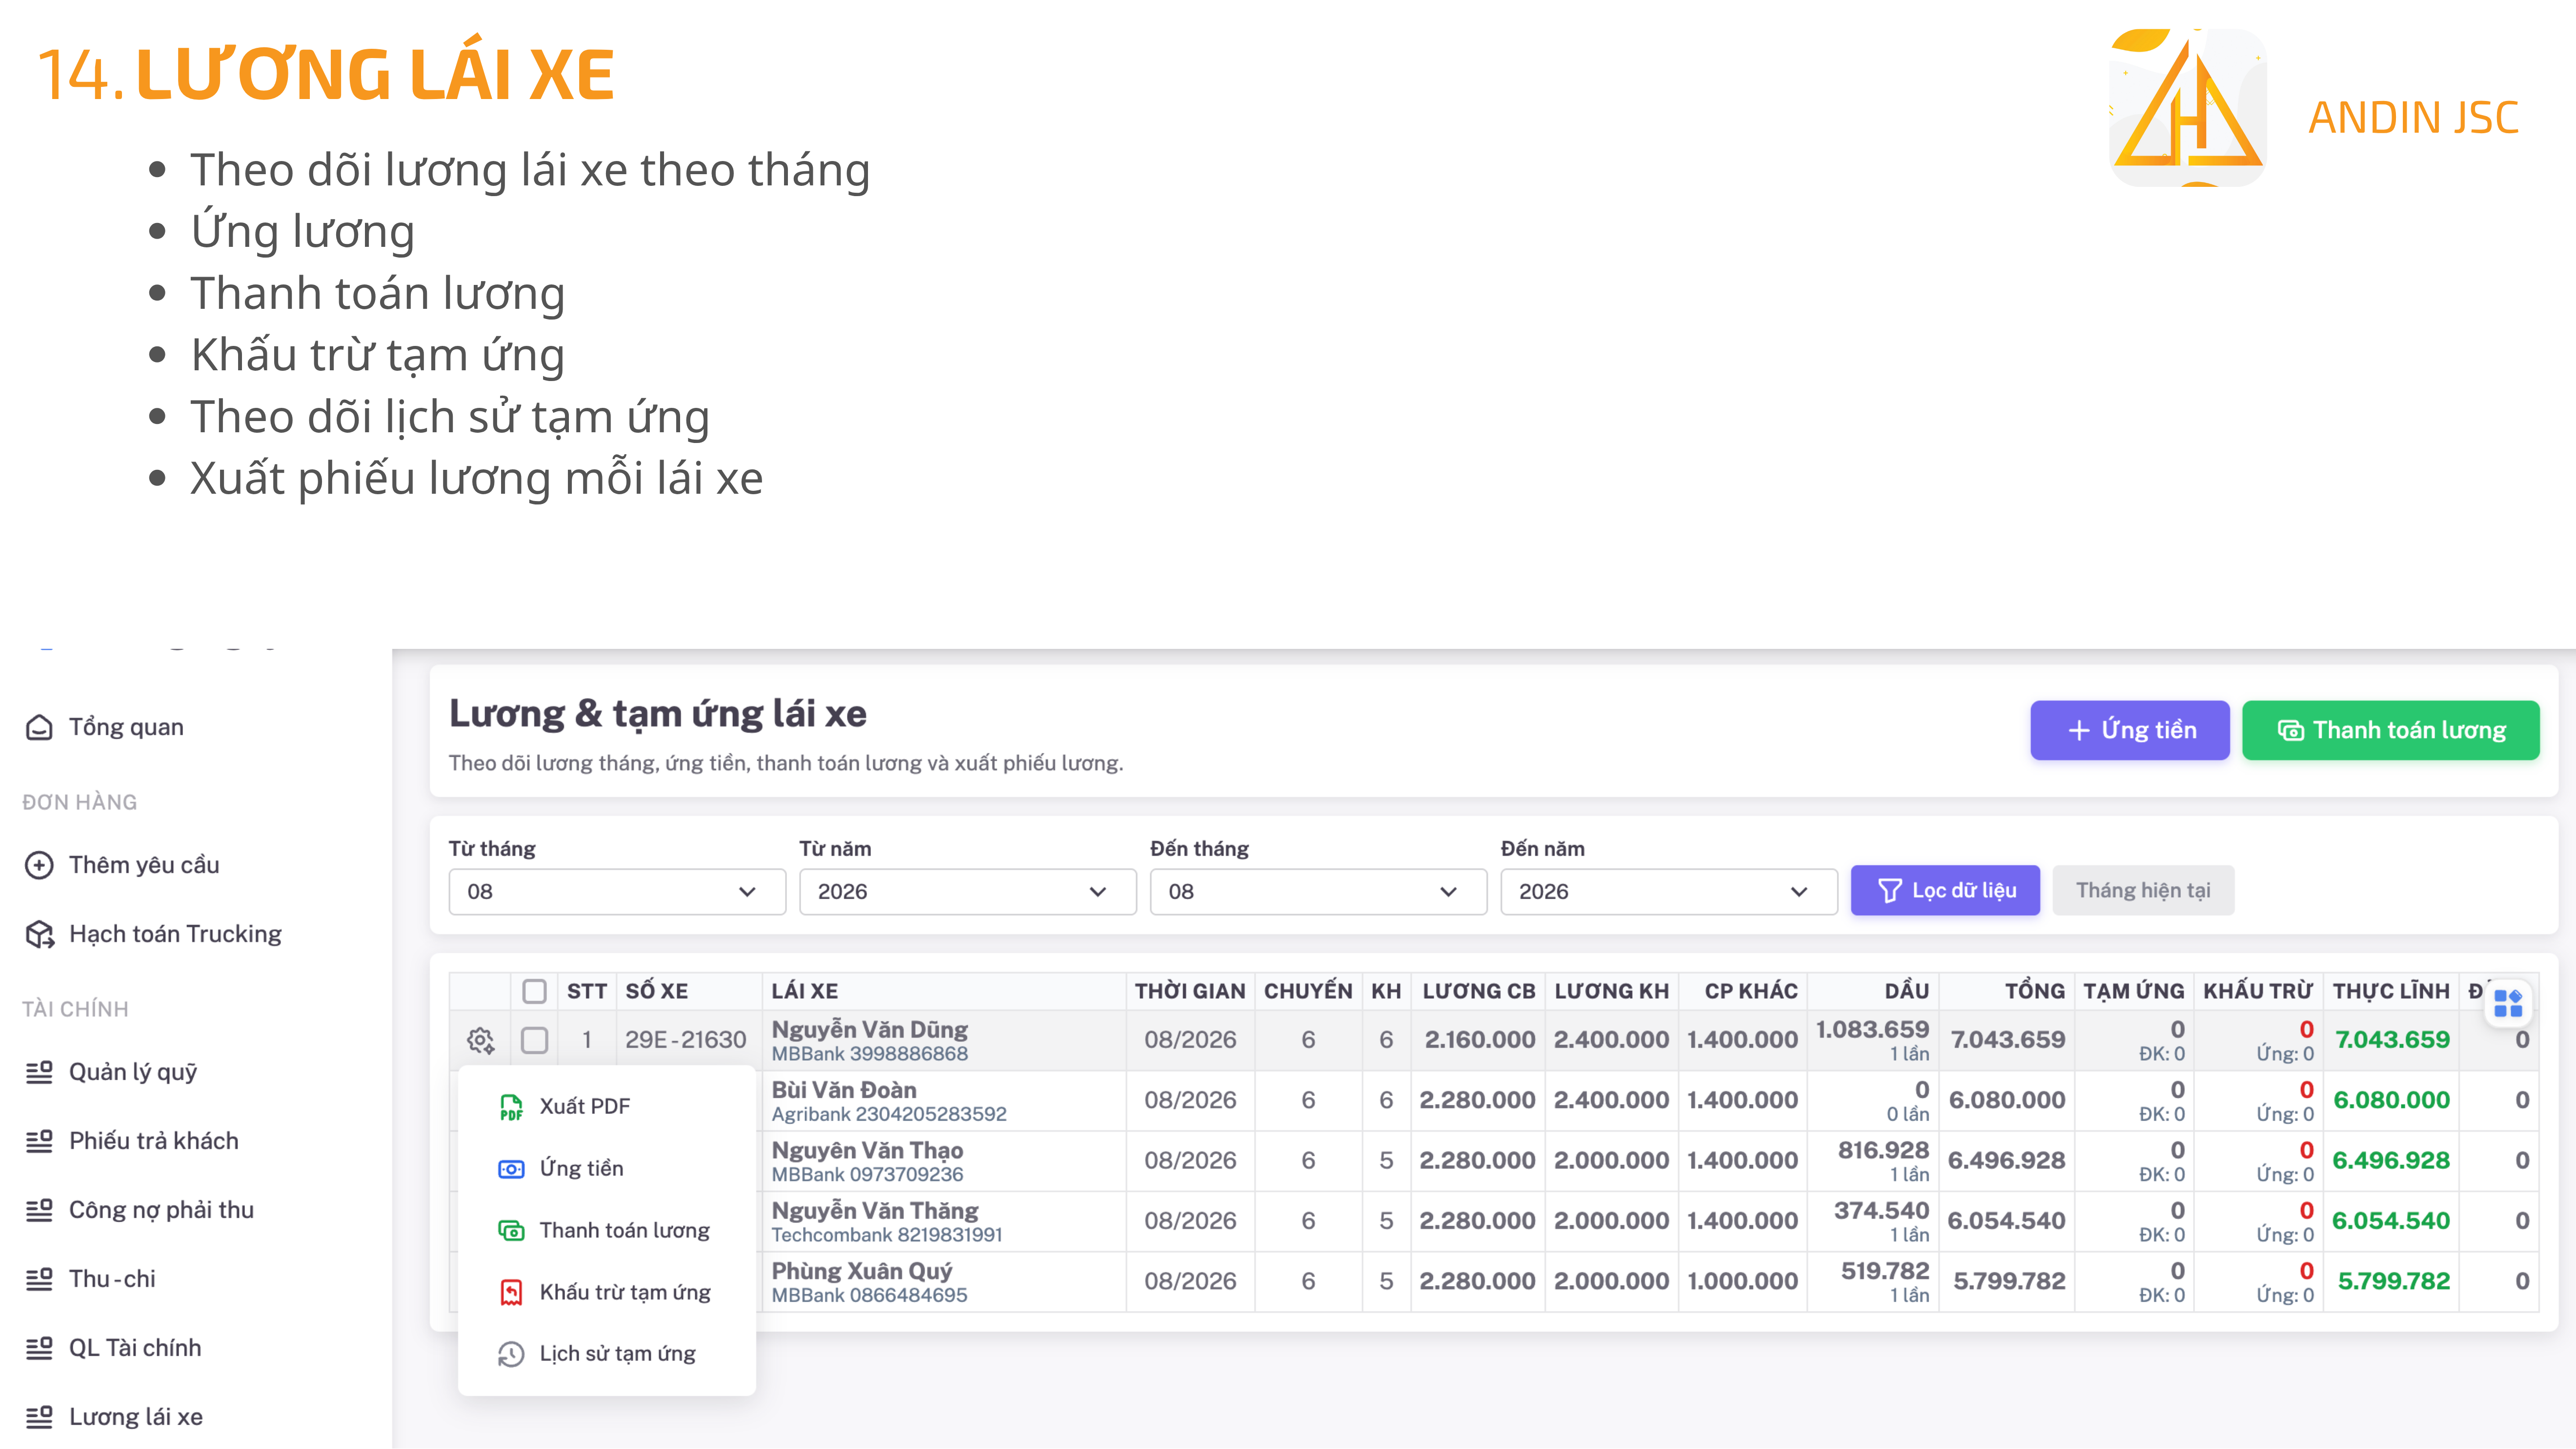
Task: Go to Hạch toán Trucking page
Action: (x=175, y=934)
